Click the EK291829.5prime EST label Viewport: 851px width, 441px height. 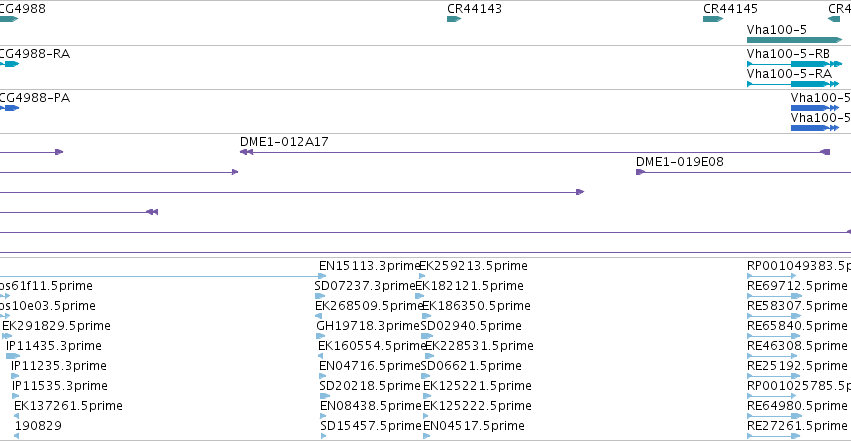[56, 326]
